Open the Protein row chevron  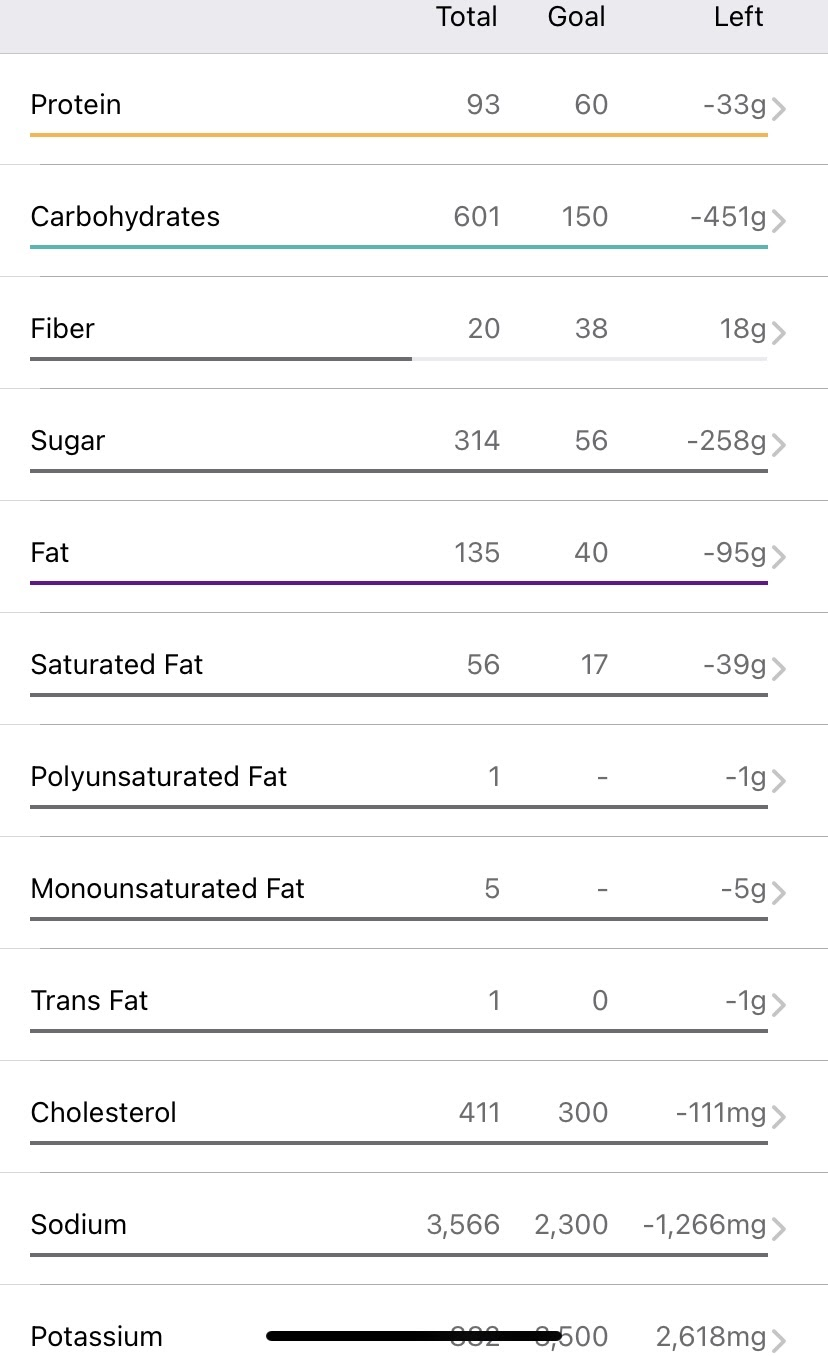click(x=779, y=109)
